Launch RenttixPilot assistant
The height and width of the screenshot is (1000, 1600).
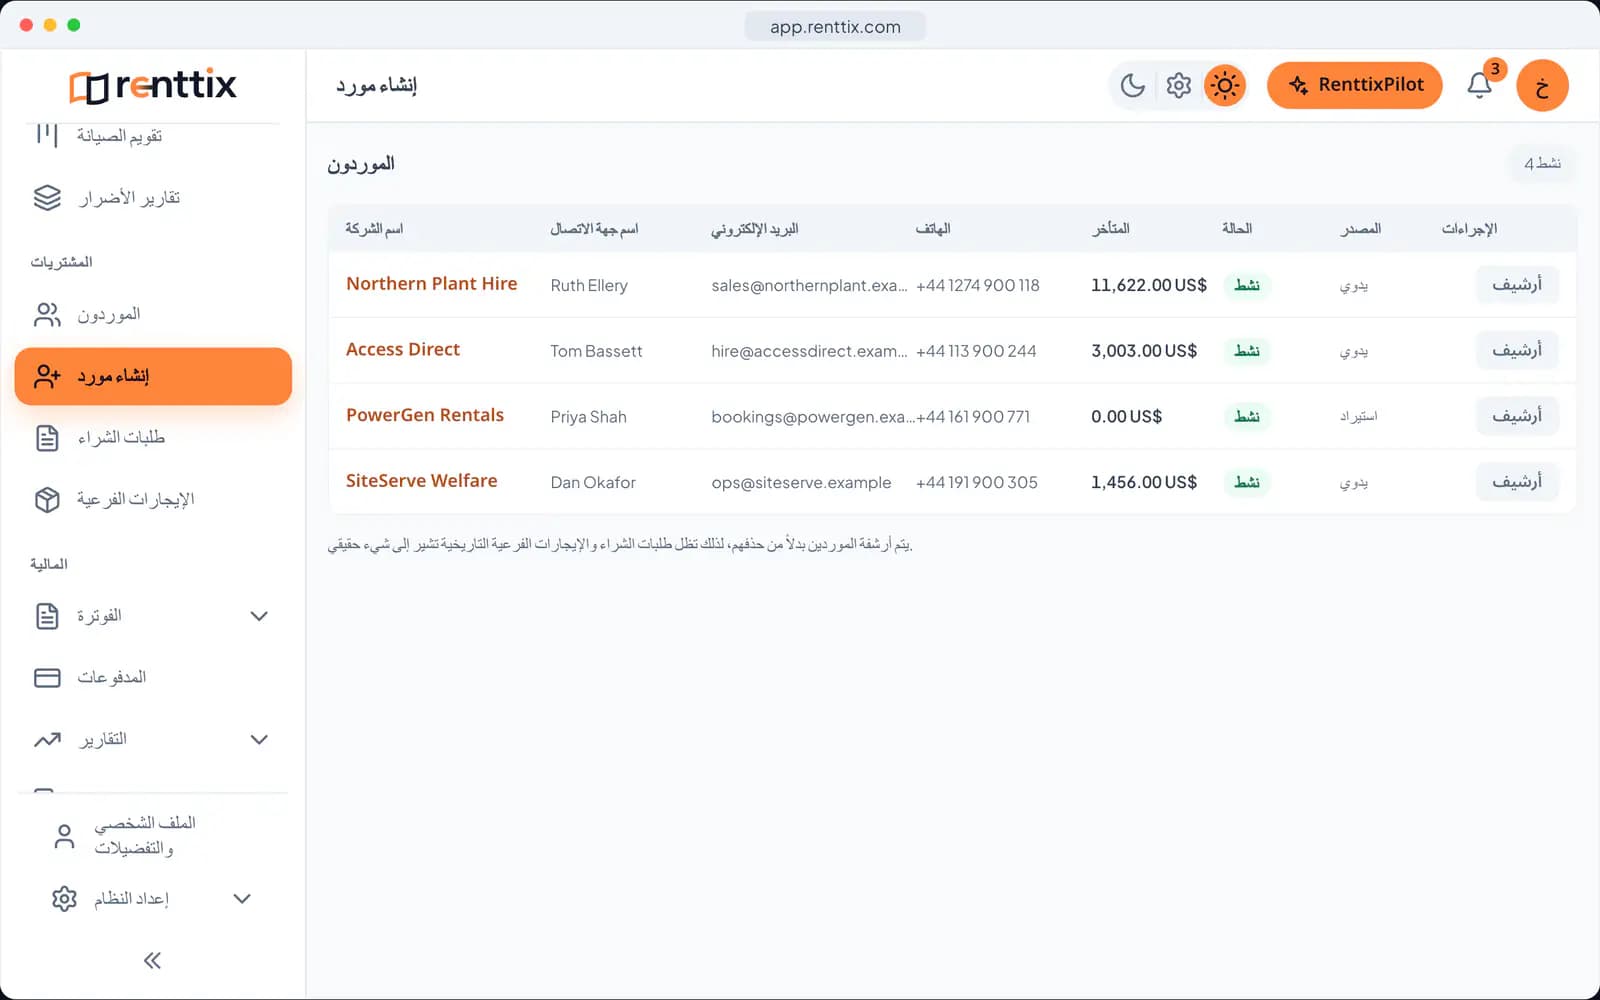click(x=1355, y=85)
